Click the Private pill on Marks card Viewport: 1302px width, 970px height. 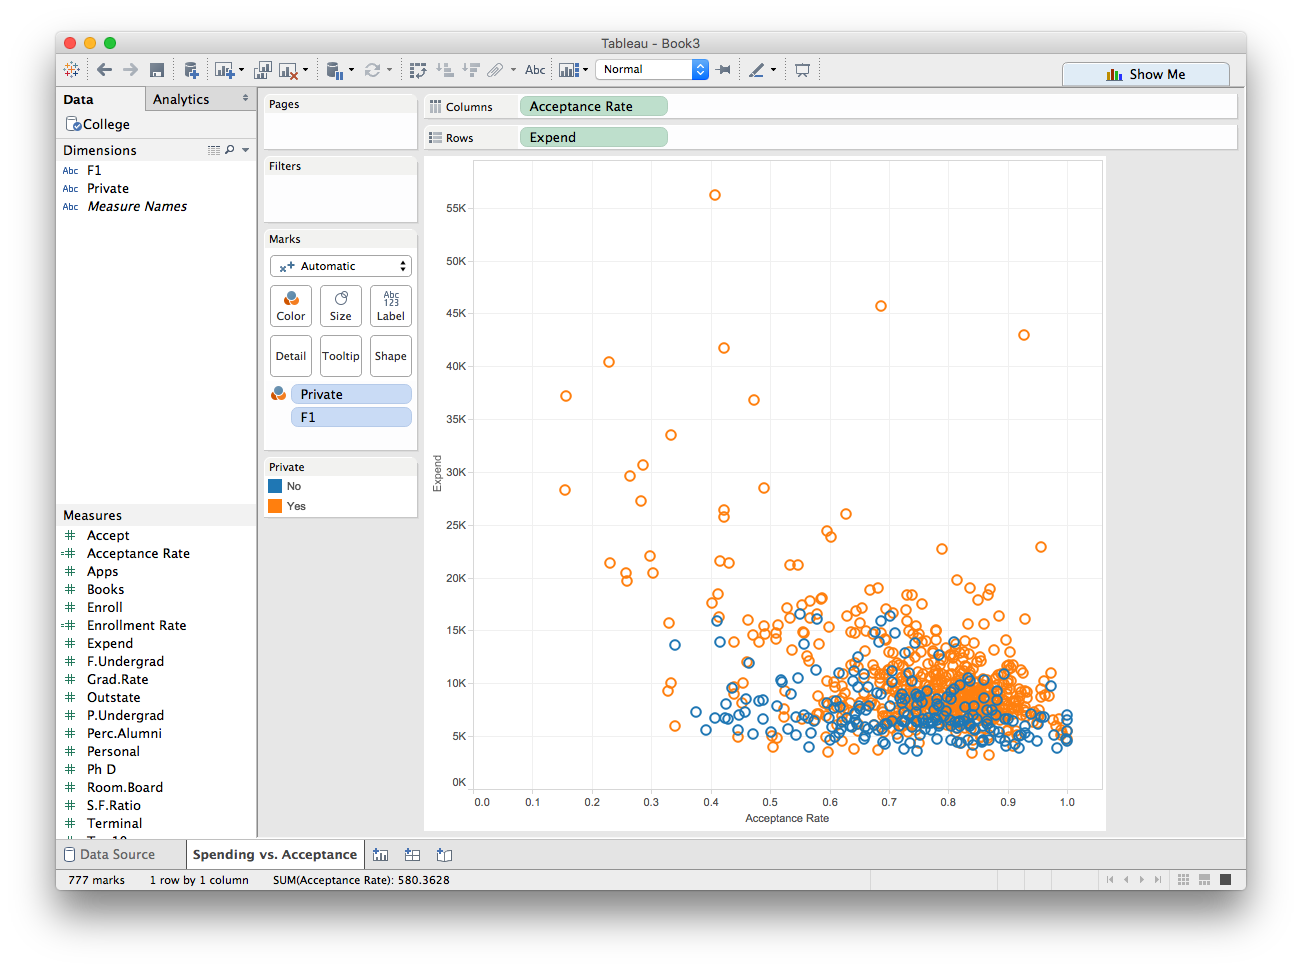click(x=351, y=394)
